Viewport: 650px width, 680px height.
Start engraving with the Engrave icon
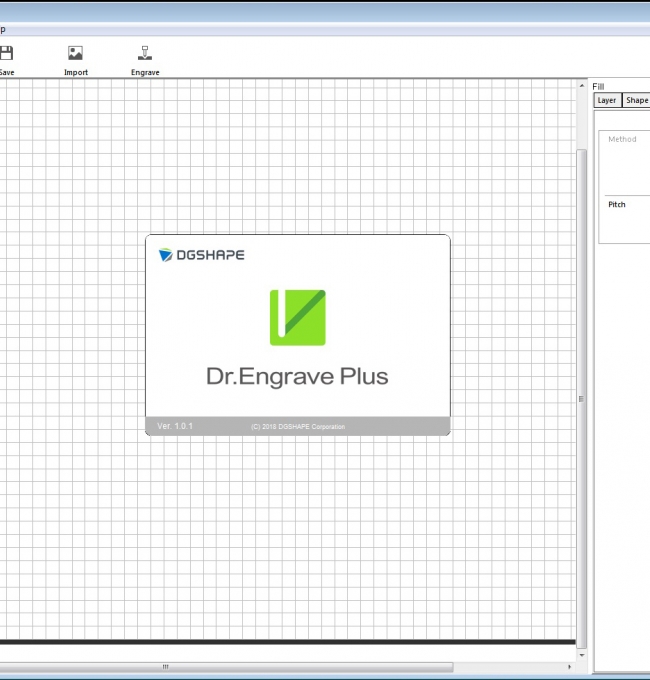click(x=145, y=60)
